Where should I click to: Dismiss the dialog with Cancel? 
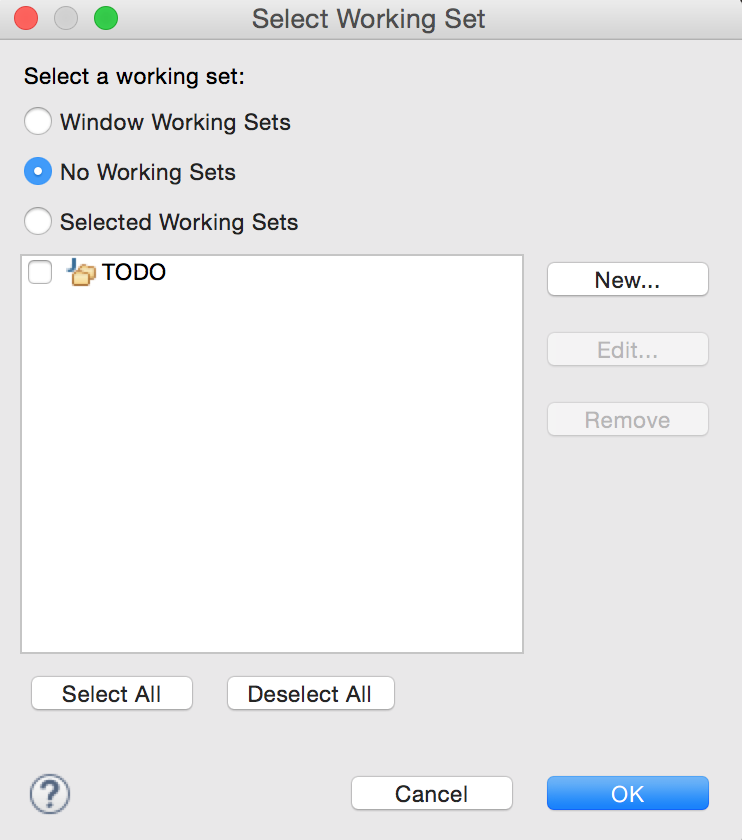point(431,793)
